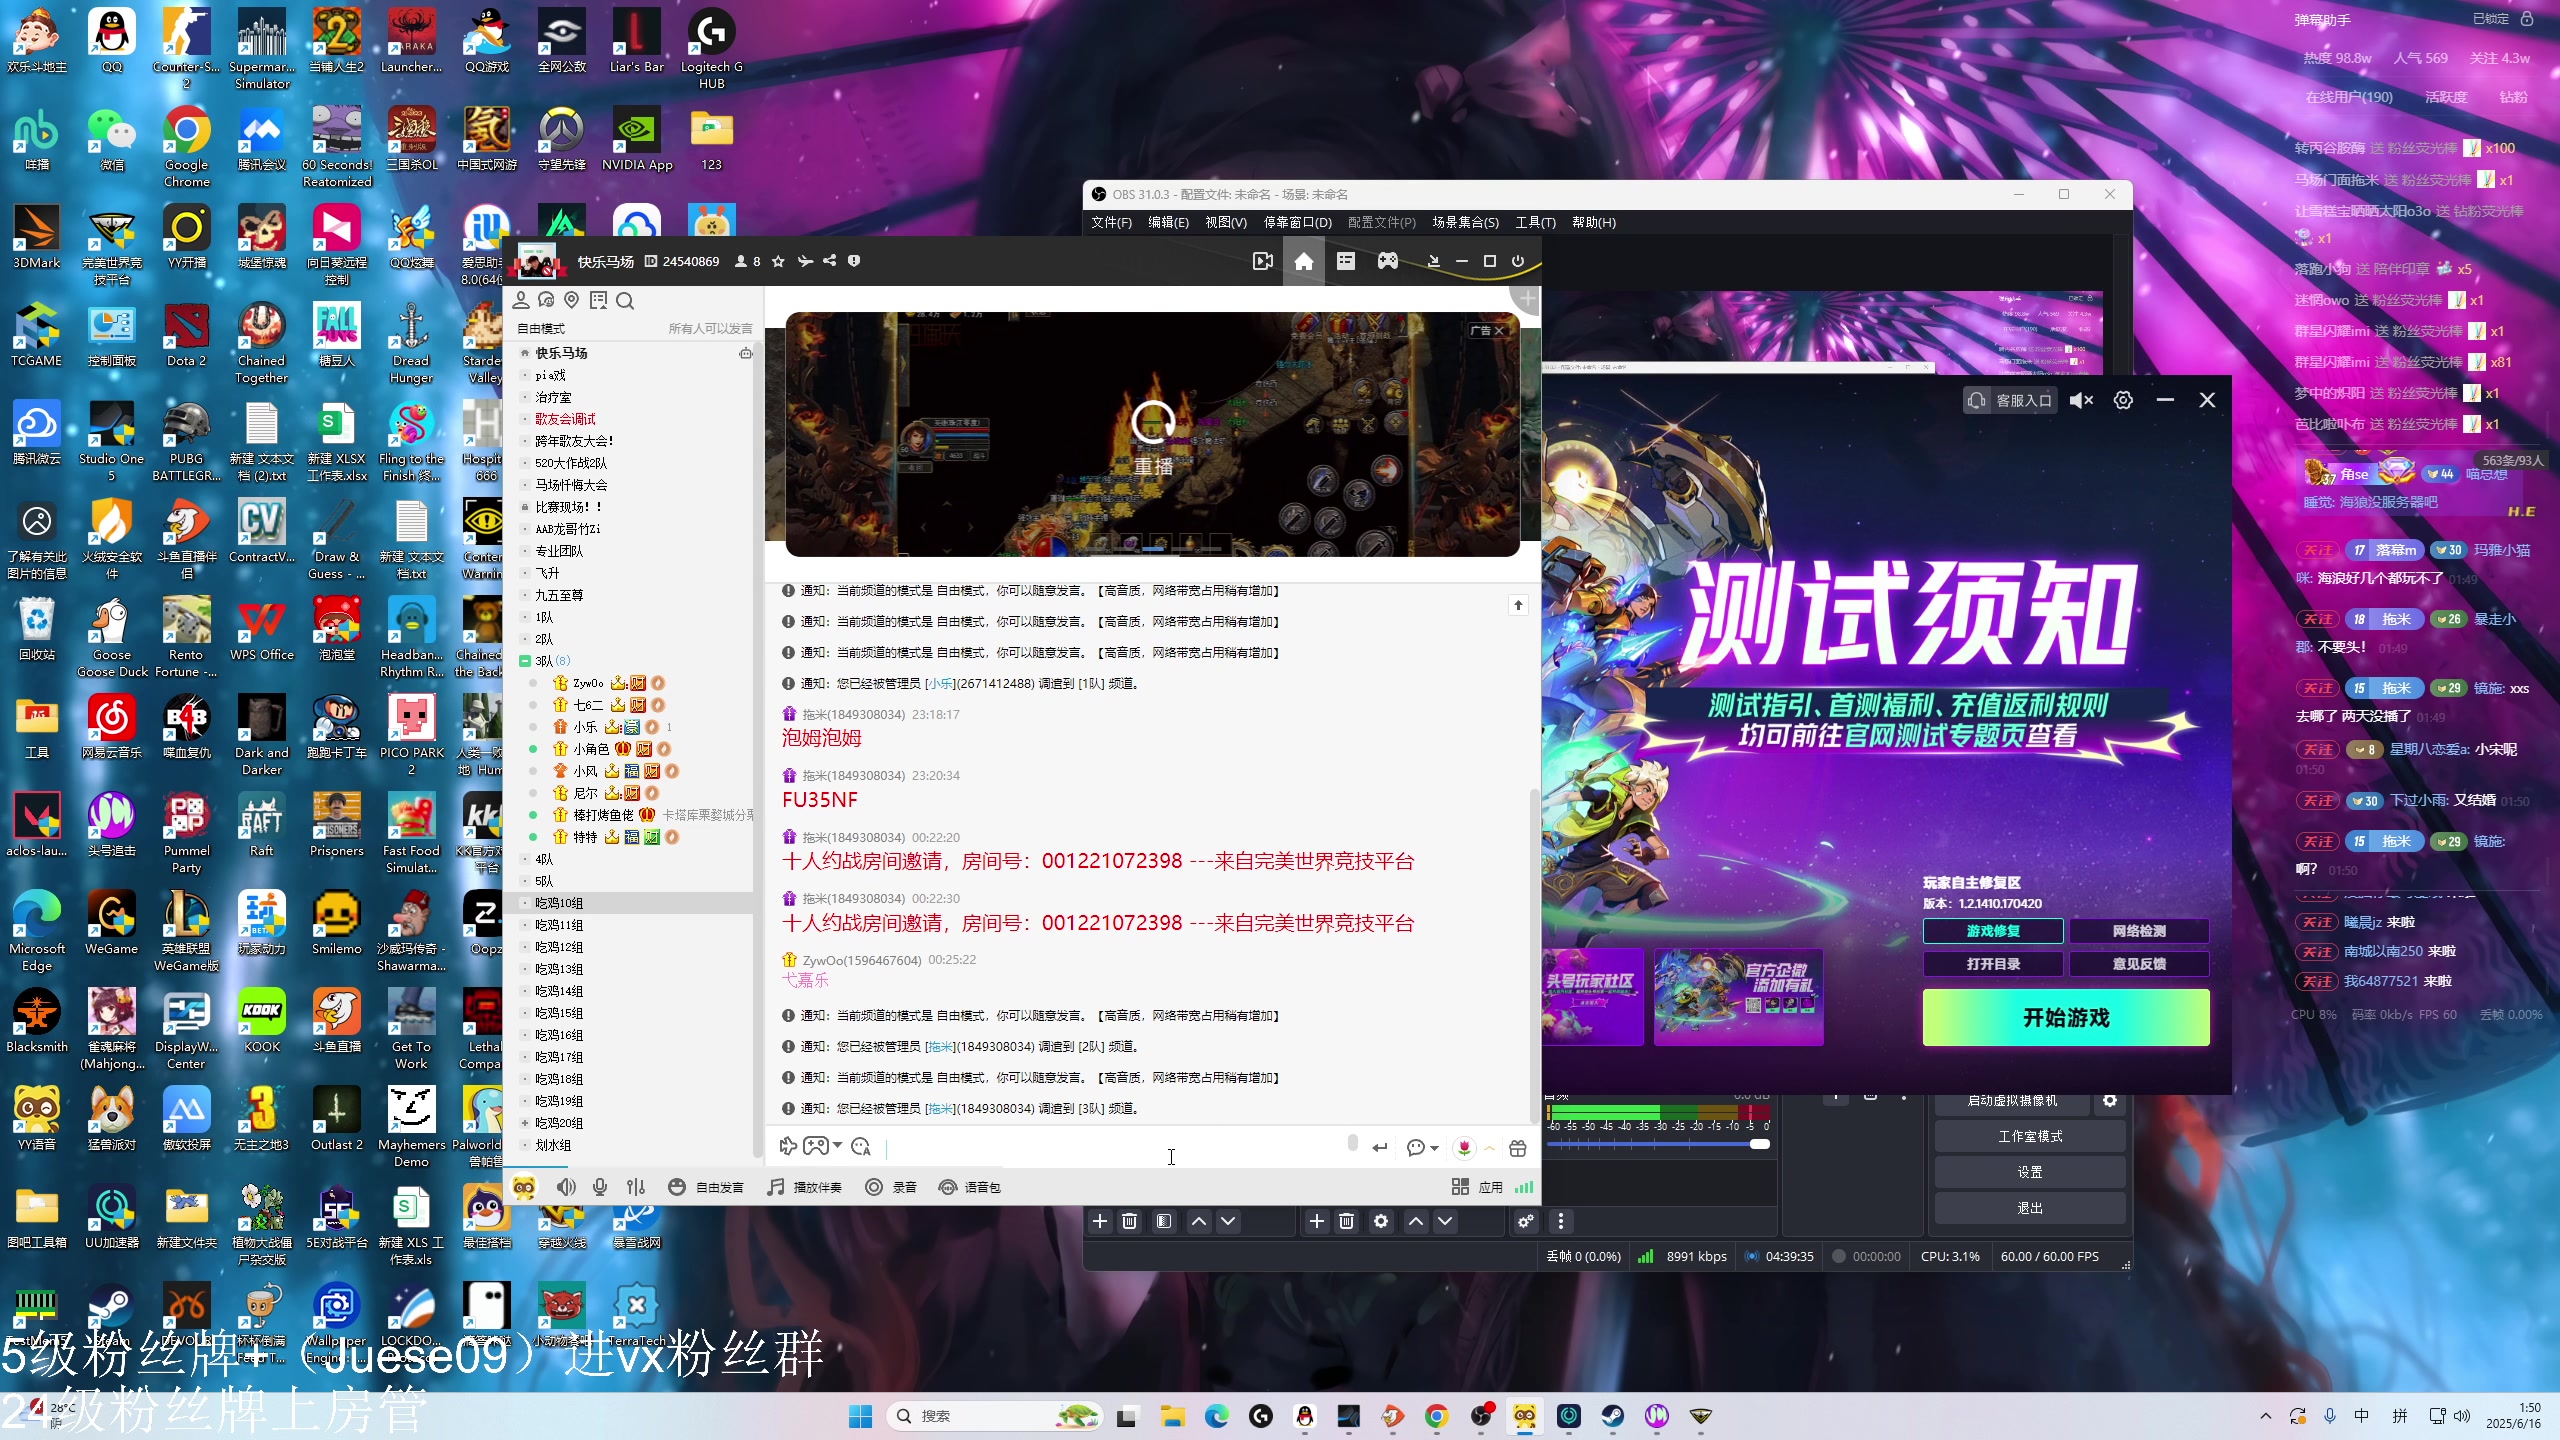Open the YY home tab icon
The height and width of the screenshot is (1440, 2560).
(x=1303, y=261)
